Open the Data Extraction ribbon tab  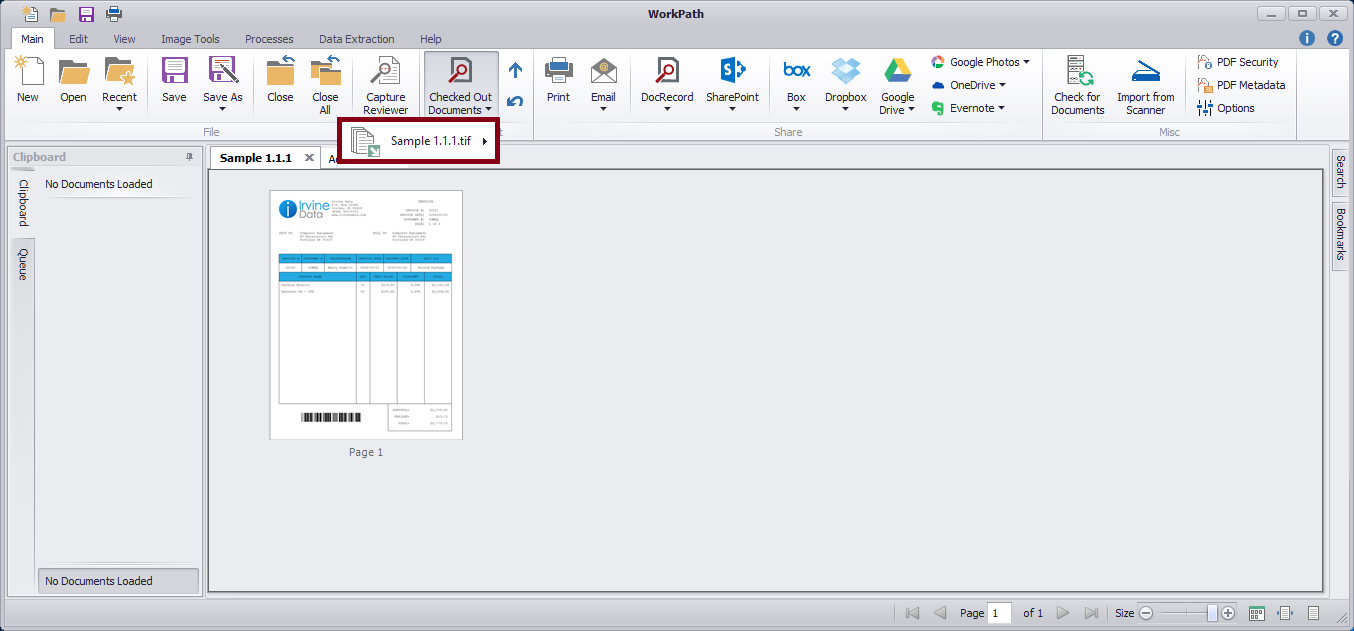click(357, 39)
